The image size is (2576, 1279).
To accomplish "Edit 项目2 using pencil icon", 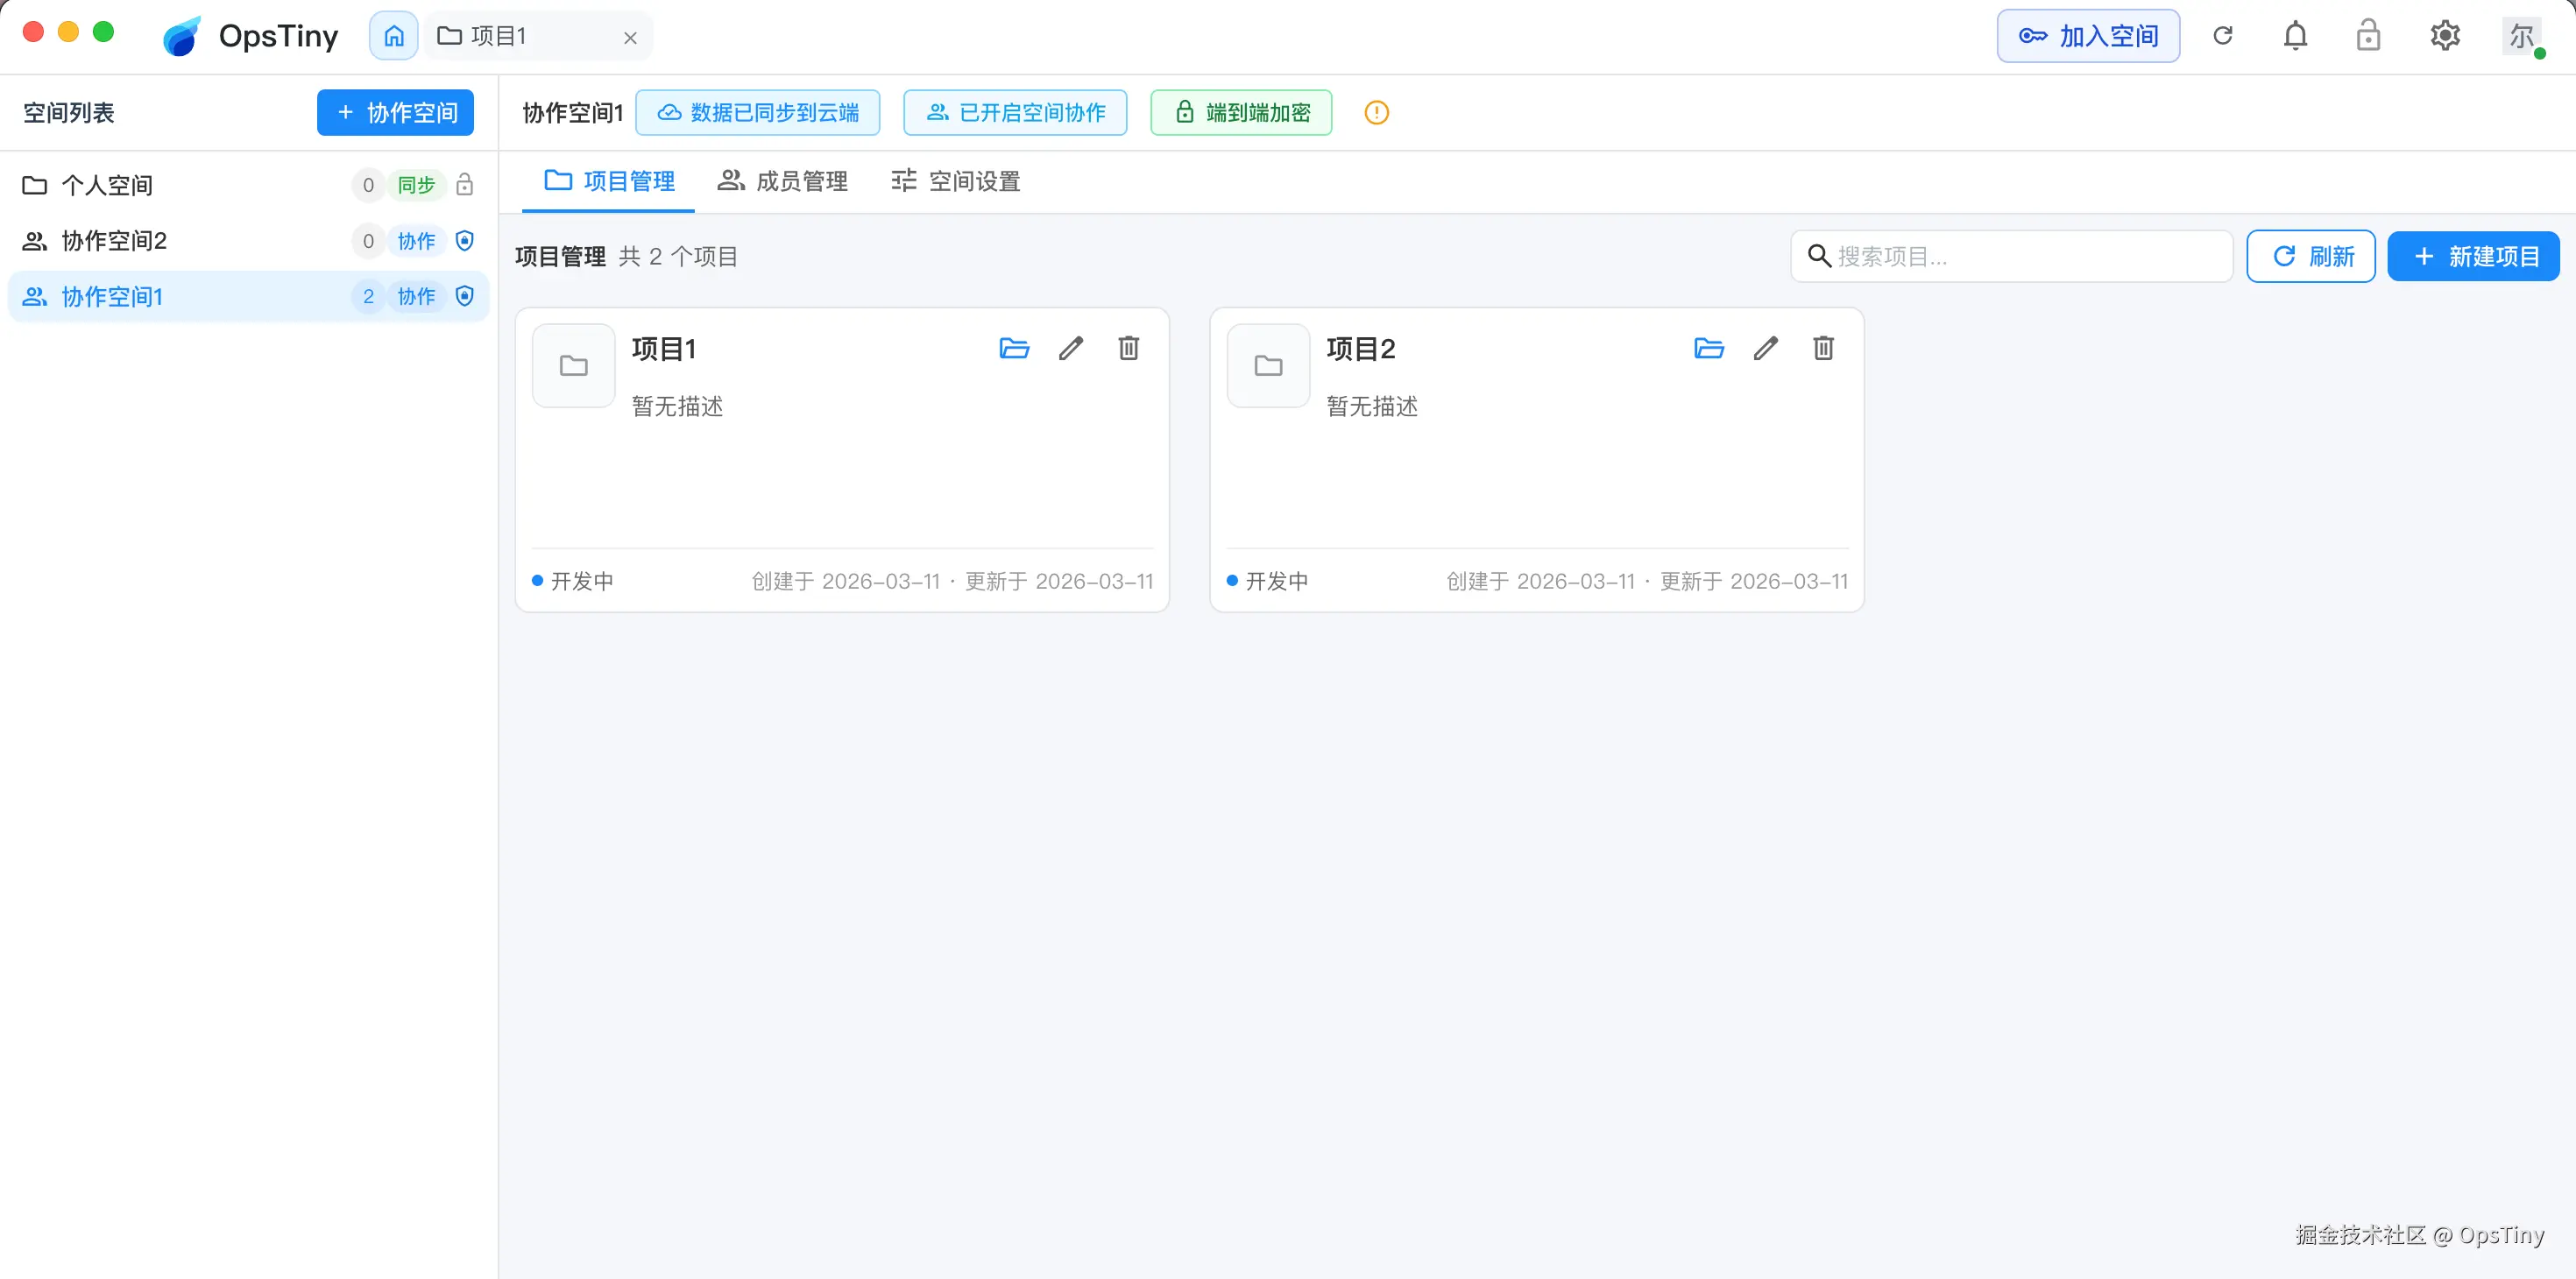I will click(1766, 348).
